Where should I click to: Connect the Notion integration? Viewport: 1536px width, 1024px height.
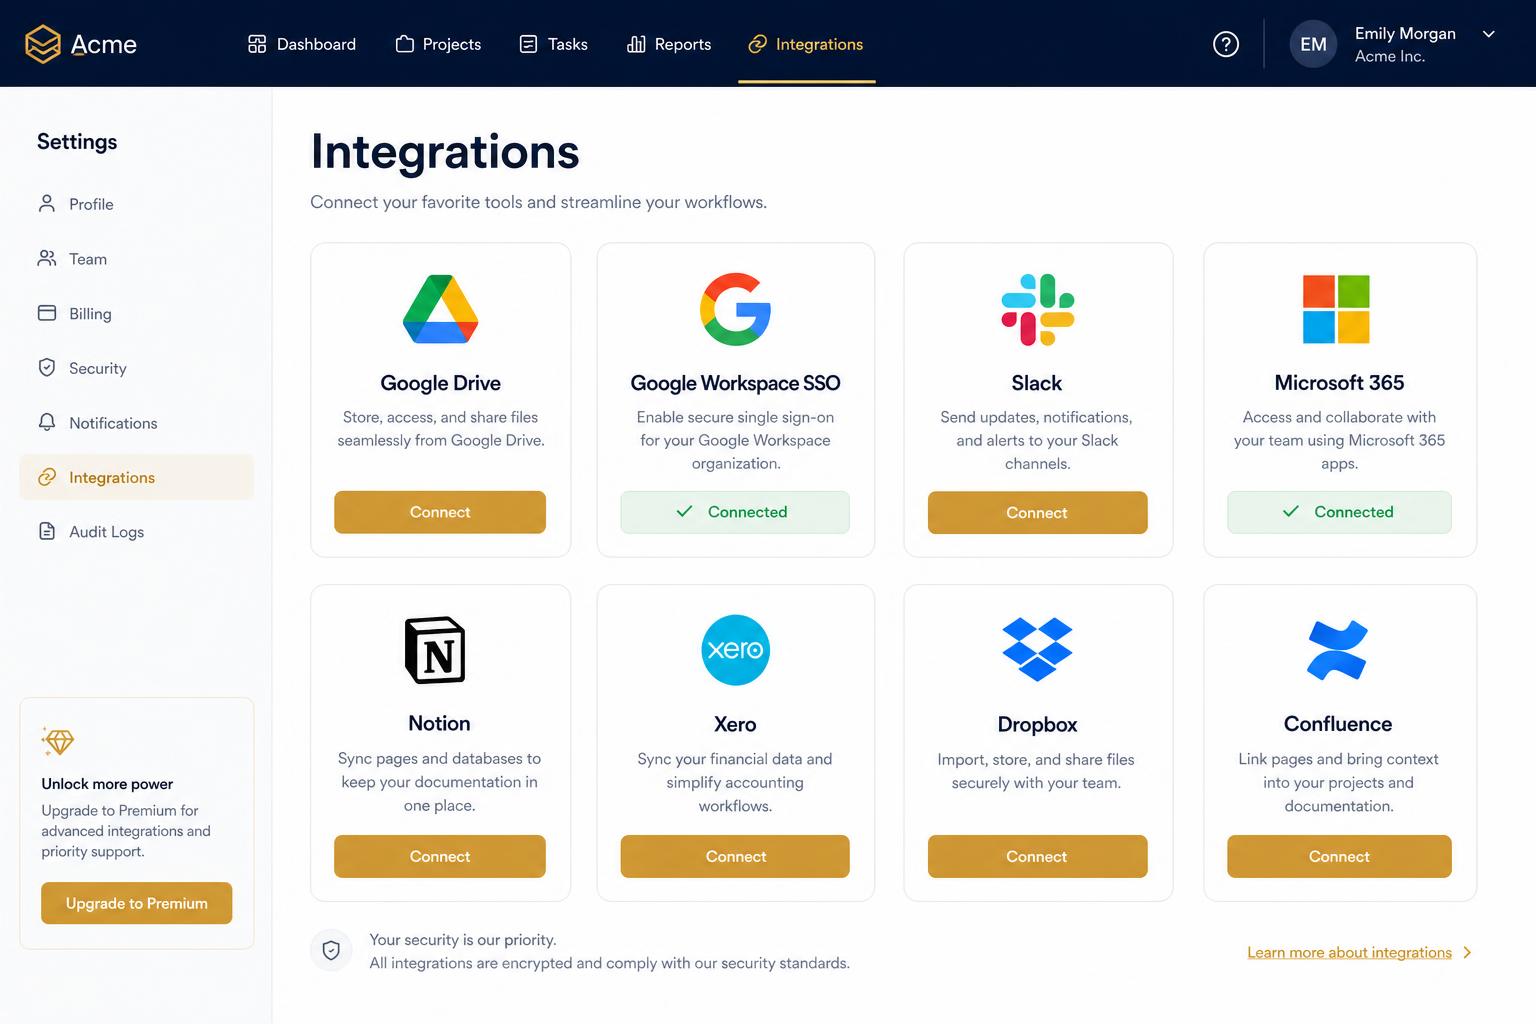tap(440, 856)
